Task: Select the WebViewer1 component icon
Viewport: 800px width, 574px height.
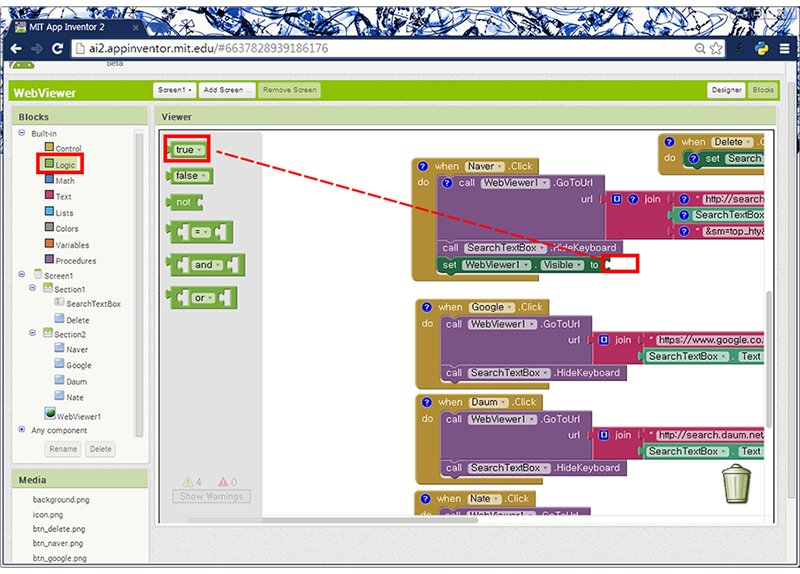Action: pos(50,413)
